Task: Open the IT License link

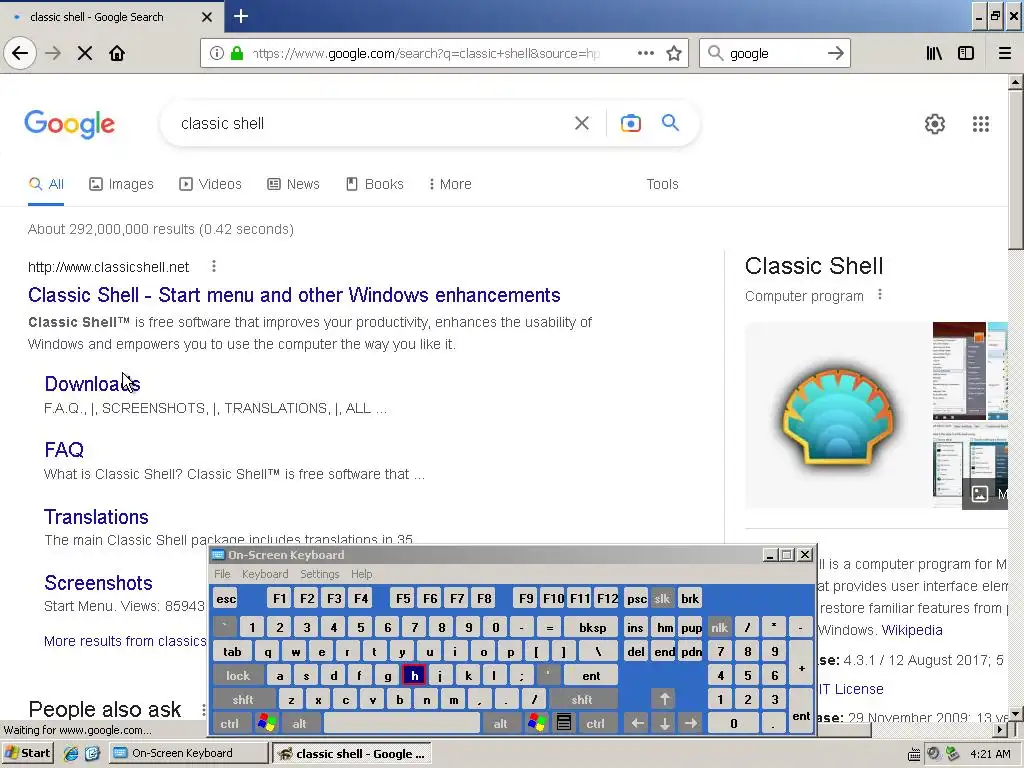Action: point(851,689)
